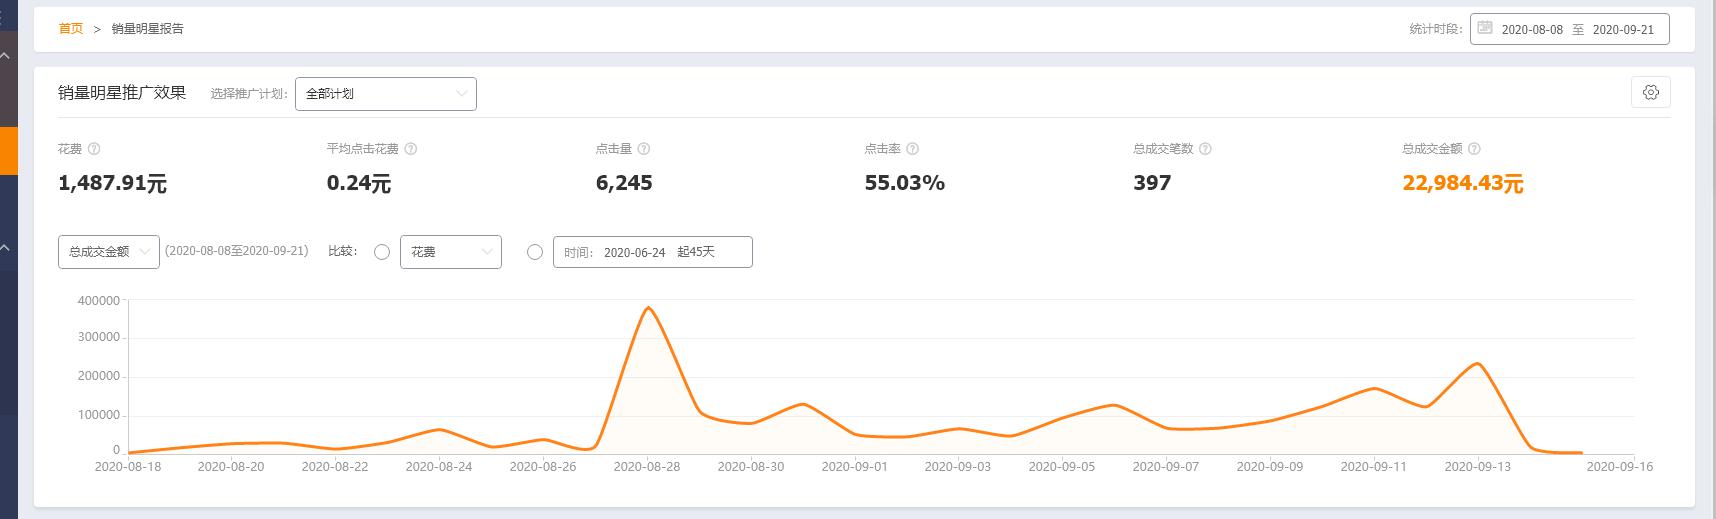Click help icon next to 总成交金额
Image resolution: width=1716 pixels, height=519 pixels.
[1474, 149]
